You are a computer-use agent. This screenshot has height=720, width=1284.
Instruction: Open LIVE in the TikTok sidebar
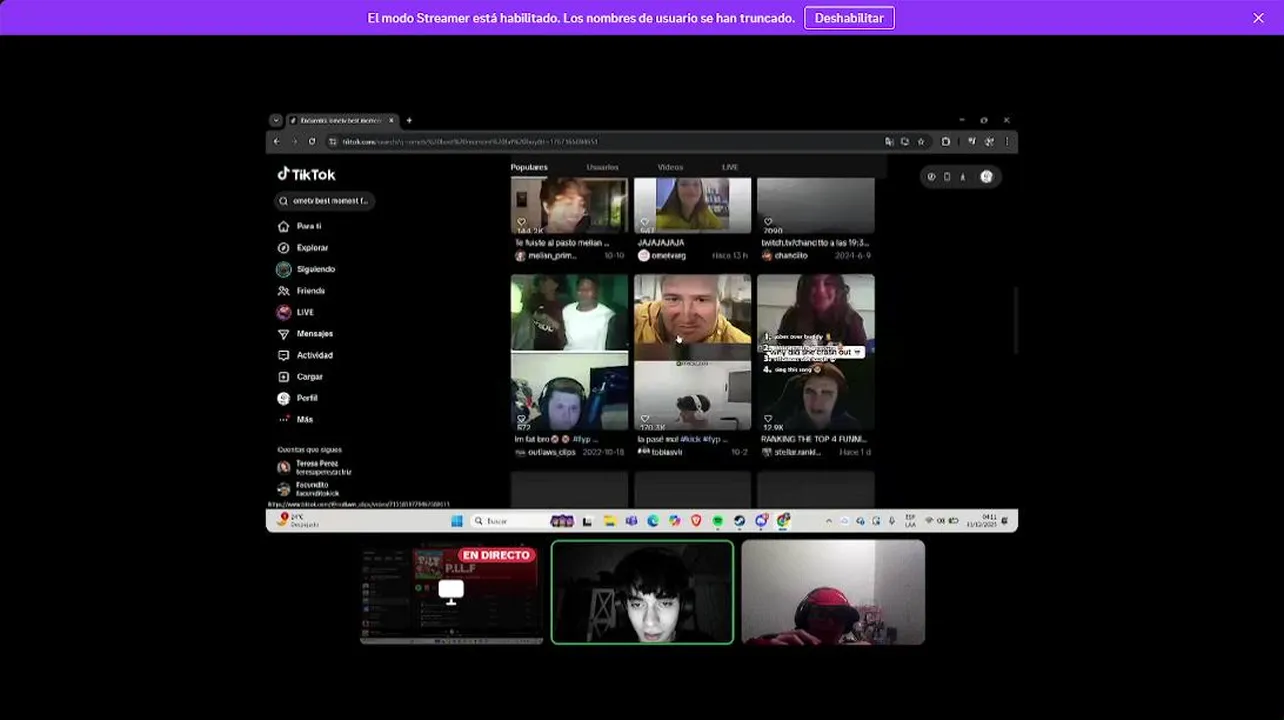point(296,312)
